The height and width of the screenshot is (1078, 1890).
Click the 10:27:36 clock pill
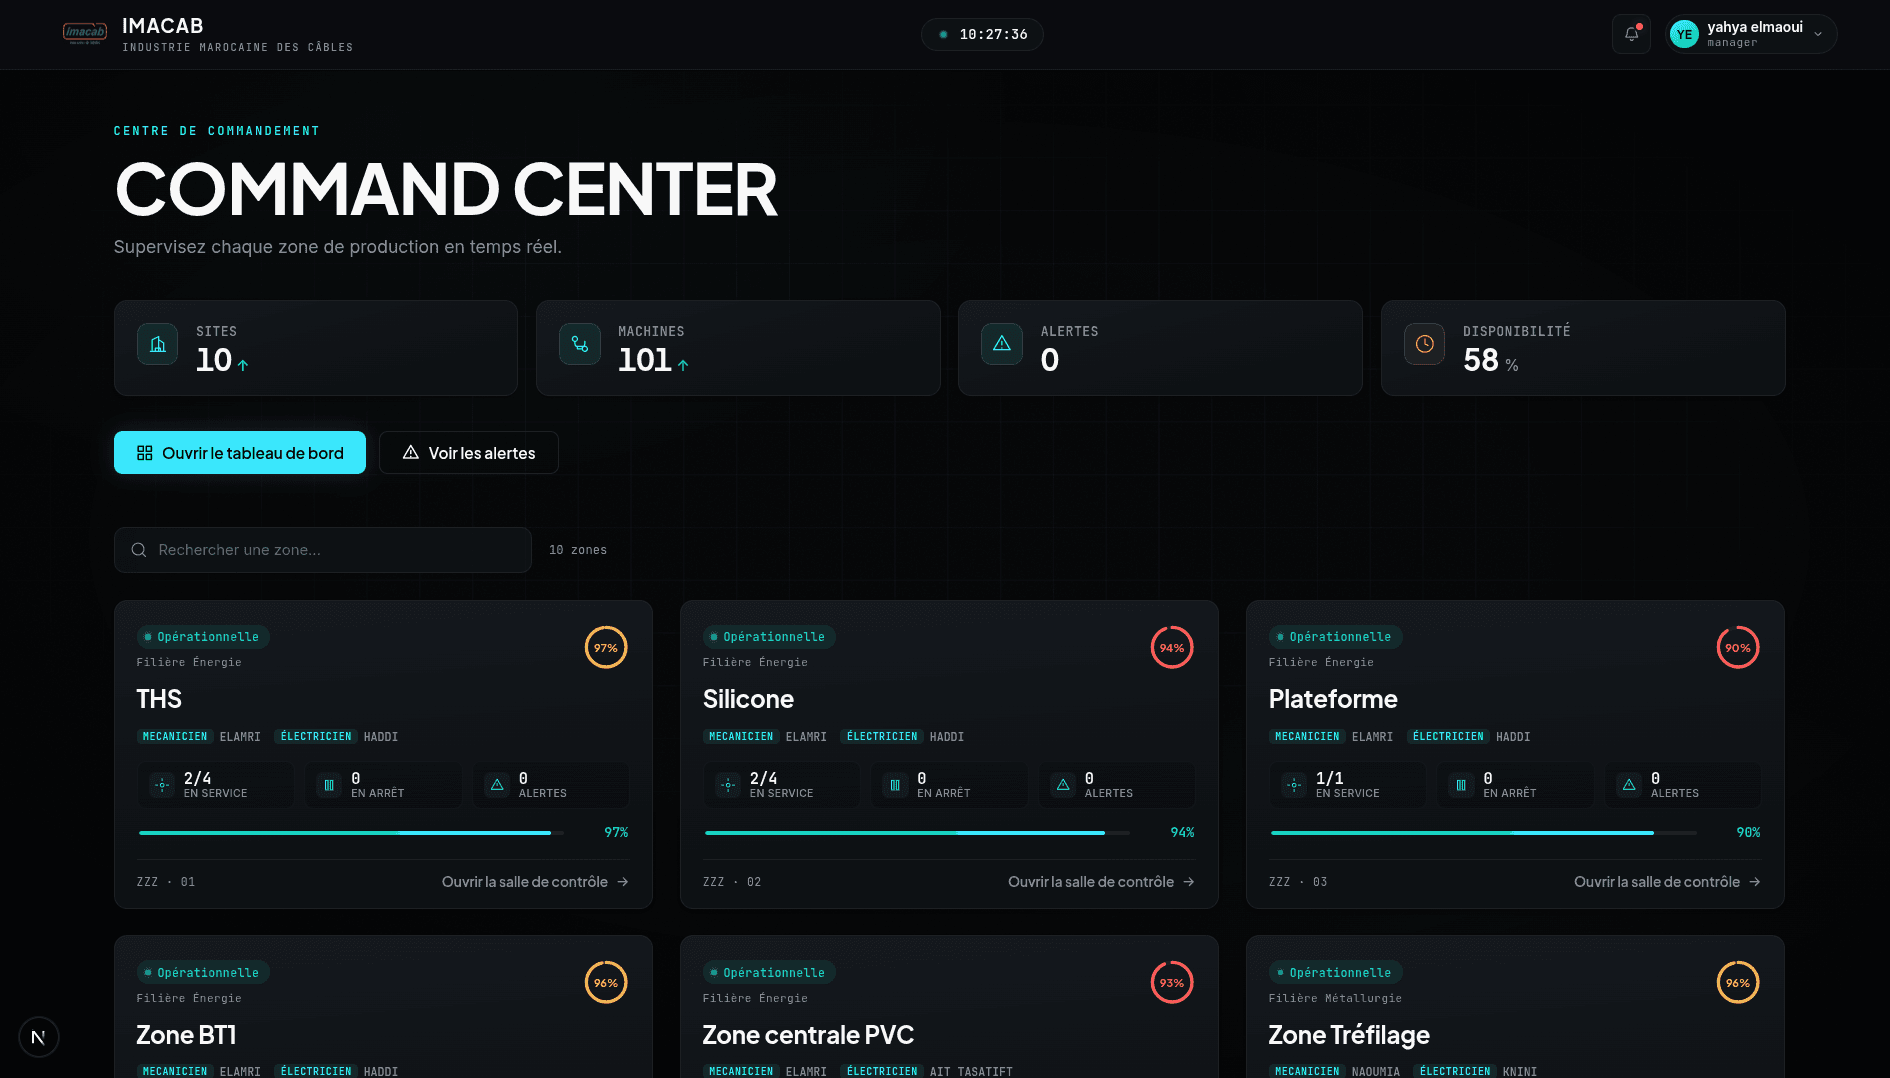982,34
